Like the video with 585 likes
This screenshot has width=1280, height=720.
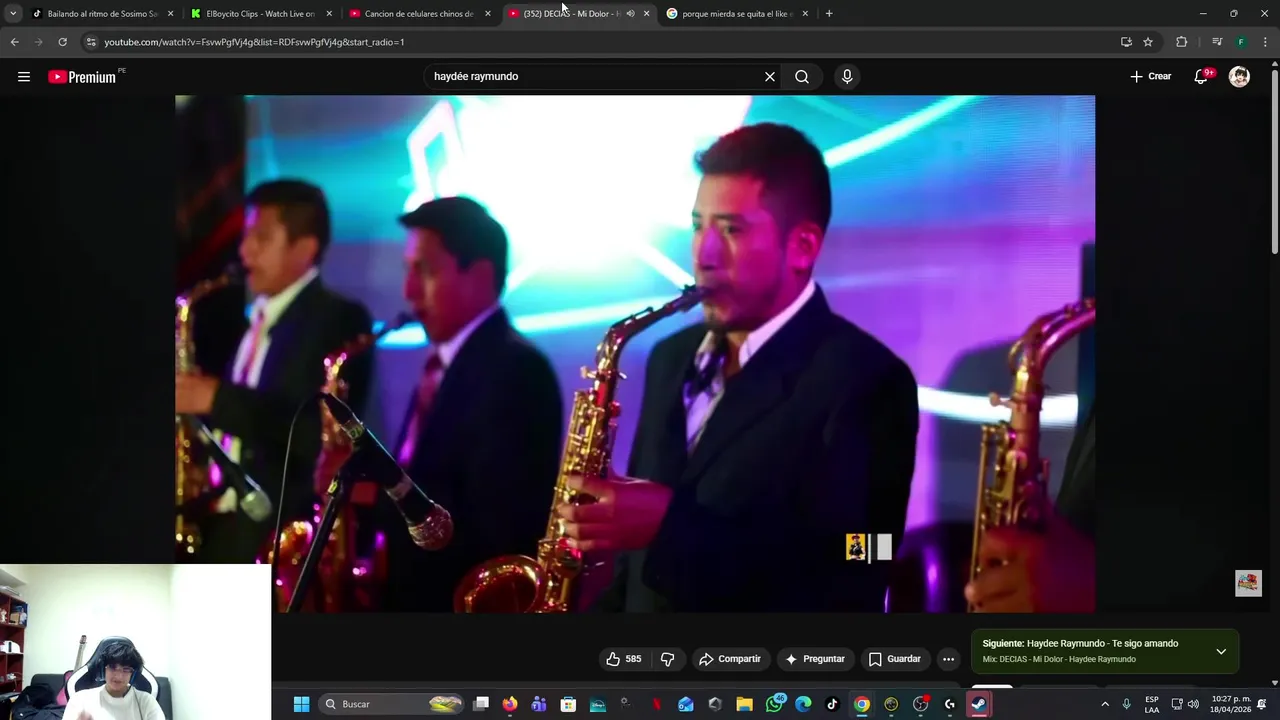[x=624, y=659]
